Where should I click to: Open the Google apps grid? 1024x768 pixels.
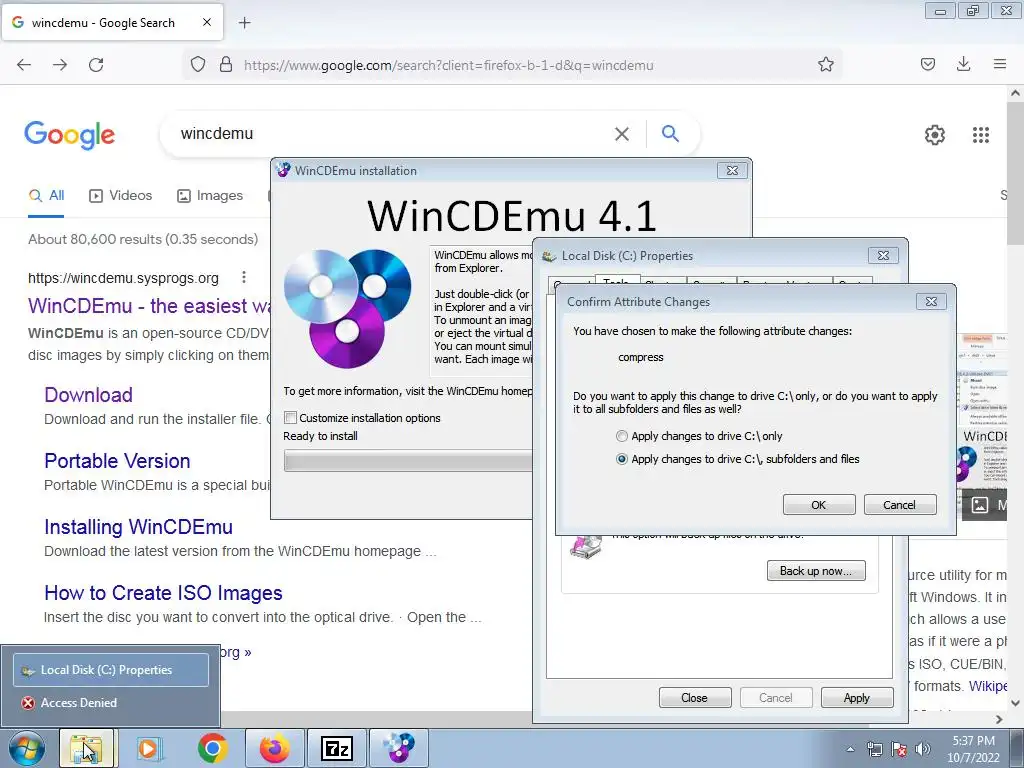tap(980, 135)
